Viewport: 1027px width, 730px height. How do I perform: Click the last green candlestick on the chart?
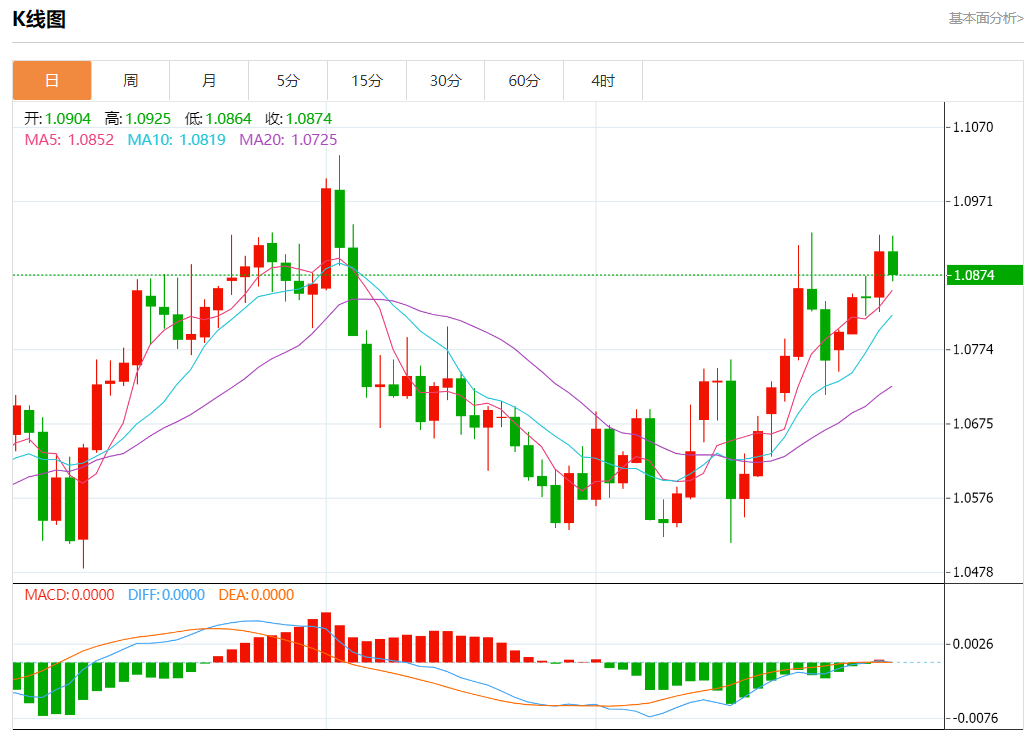[892, 263]
